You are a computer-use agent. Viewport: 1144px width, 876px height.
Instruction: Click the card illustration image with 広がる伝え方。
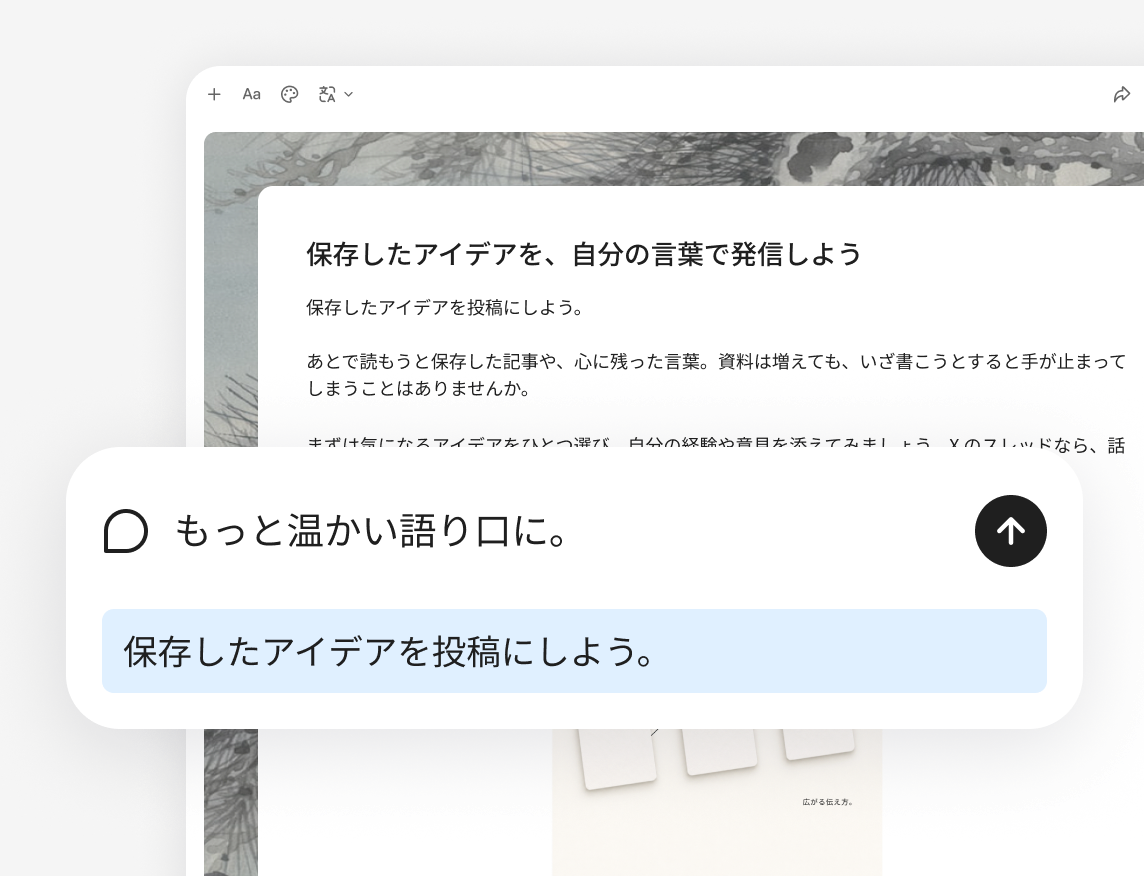(x=716, y=801)
